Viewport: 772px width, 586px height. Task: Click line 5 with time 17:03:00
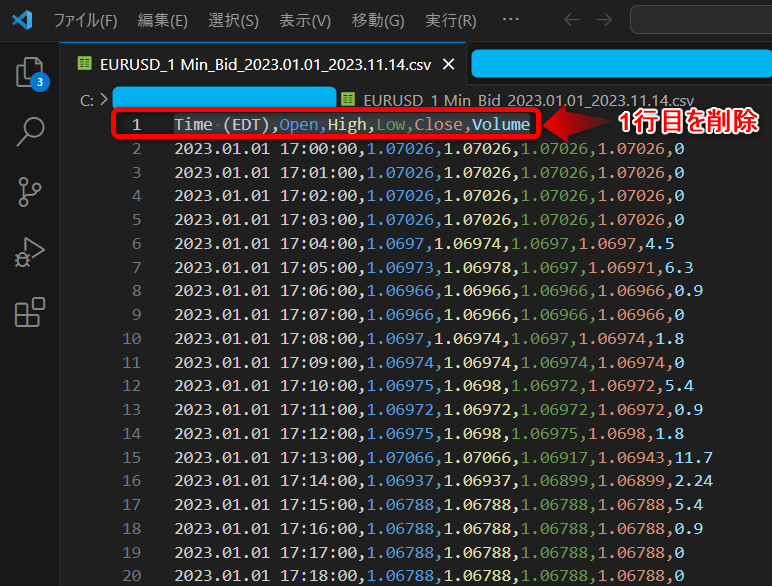click(x=429, y=220)
